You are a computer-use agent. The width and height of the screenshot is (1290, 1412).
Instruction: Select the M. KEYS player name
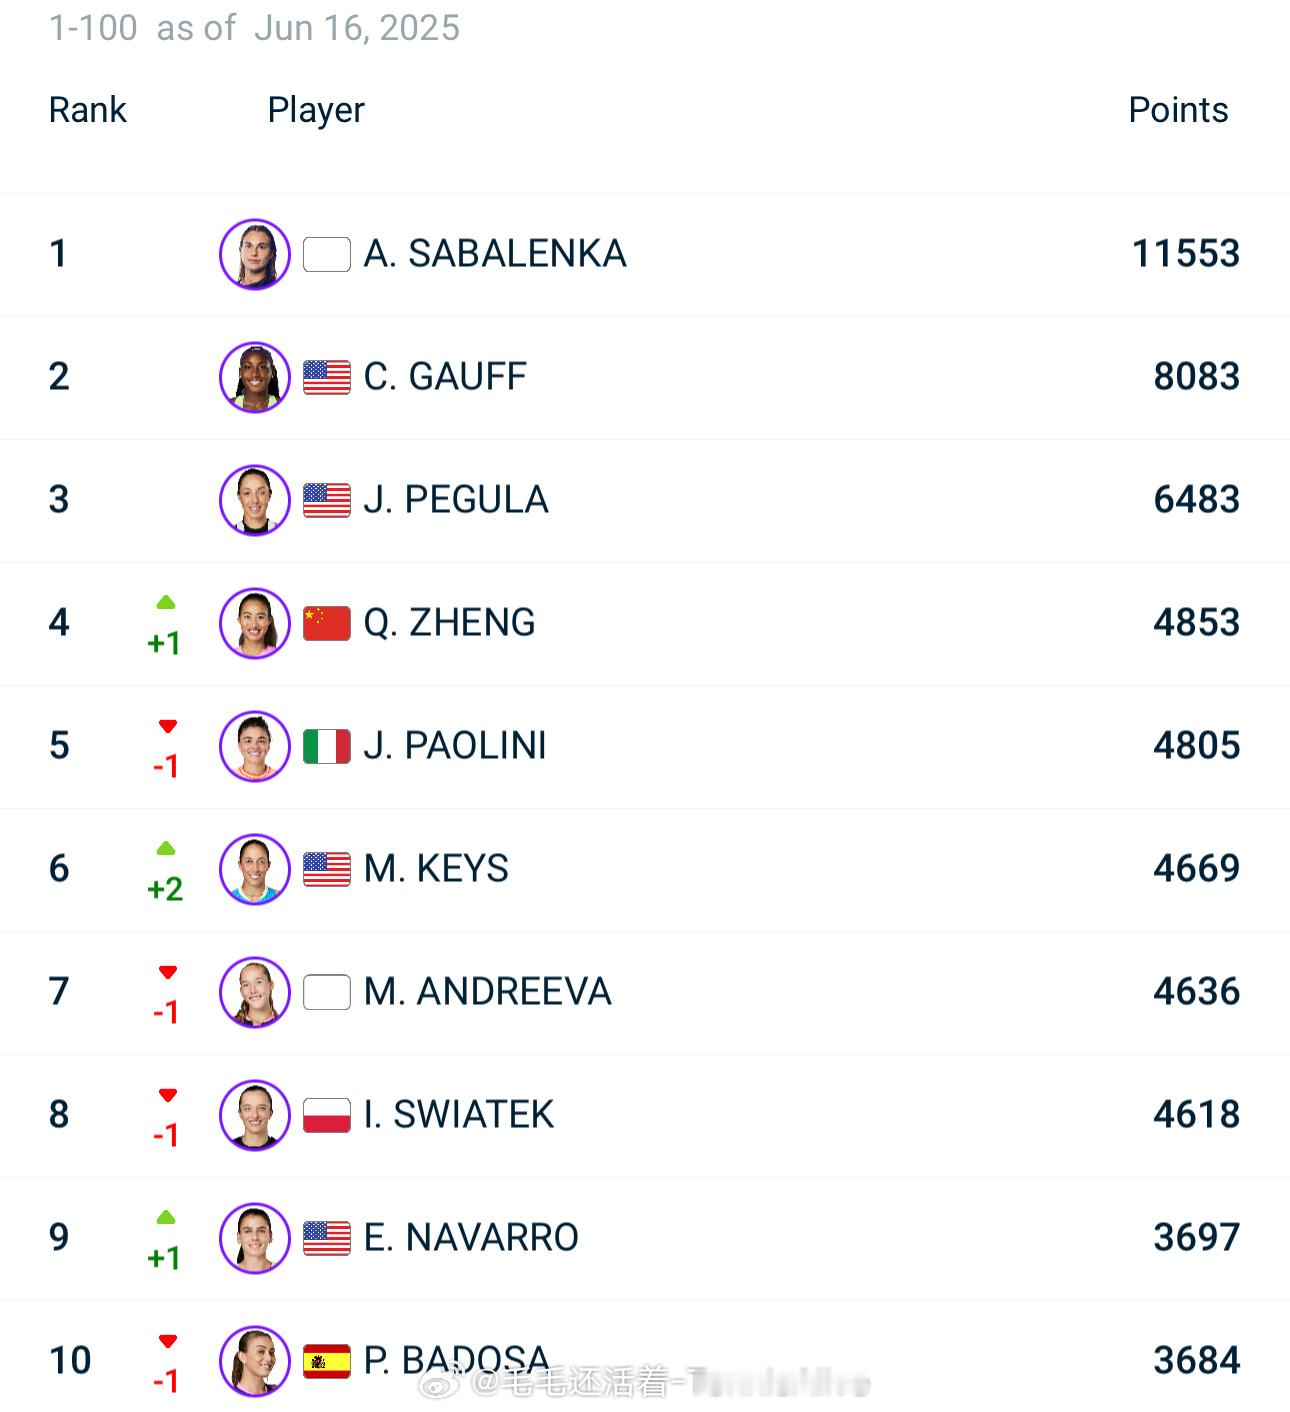point(436,869)
